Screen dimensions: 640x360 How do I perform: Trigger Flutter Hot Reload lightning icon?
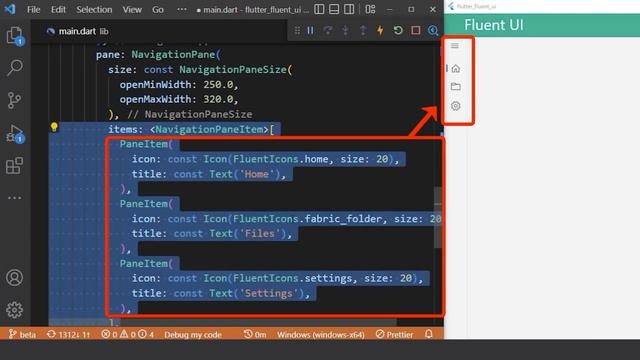[380, 31]
